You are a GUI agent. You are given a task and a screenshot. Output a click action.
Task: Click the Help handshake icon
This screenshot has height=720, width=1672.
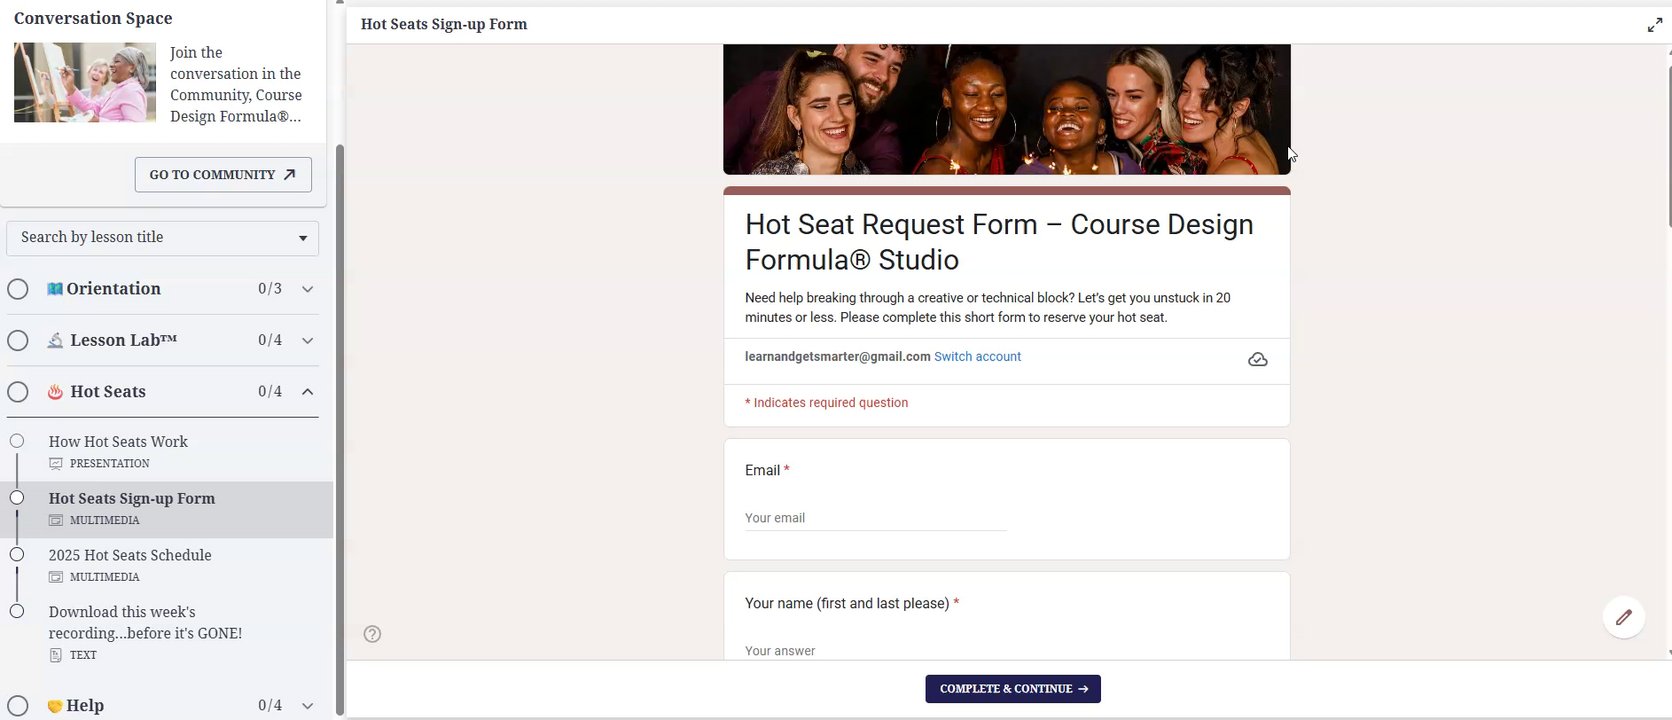click(55, 706)
